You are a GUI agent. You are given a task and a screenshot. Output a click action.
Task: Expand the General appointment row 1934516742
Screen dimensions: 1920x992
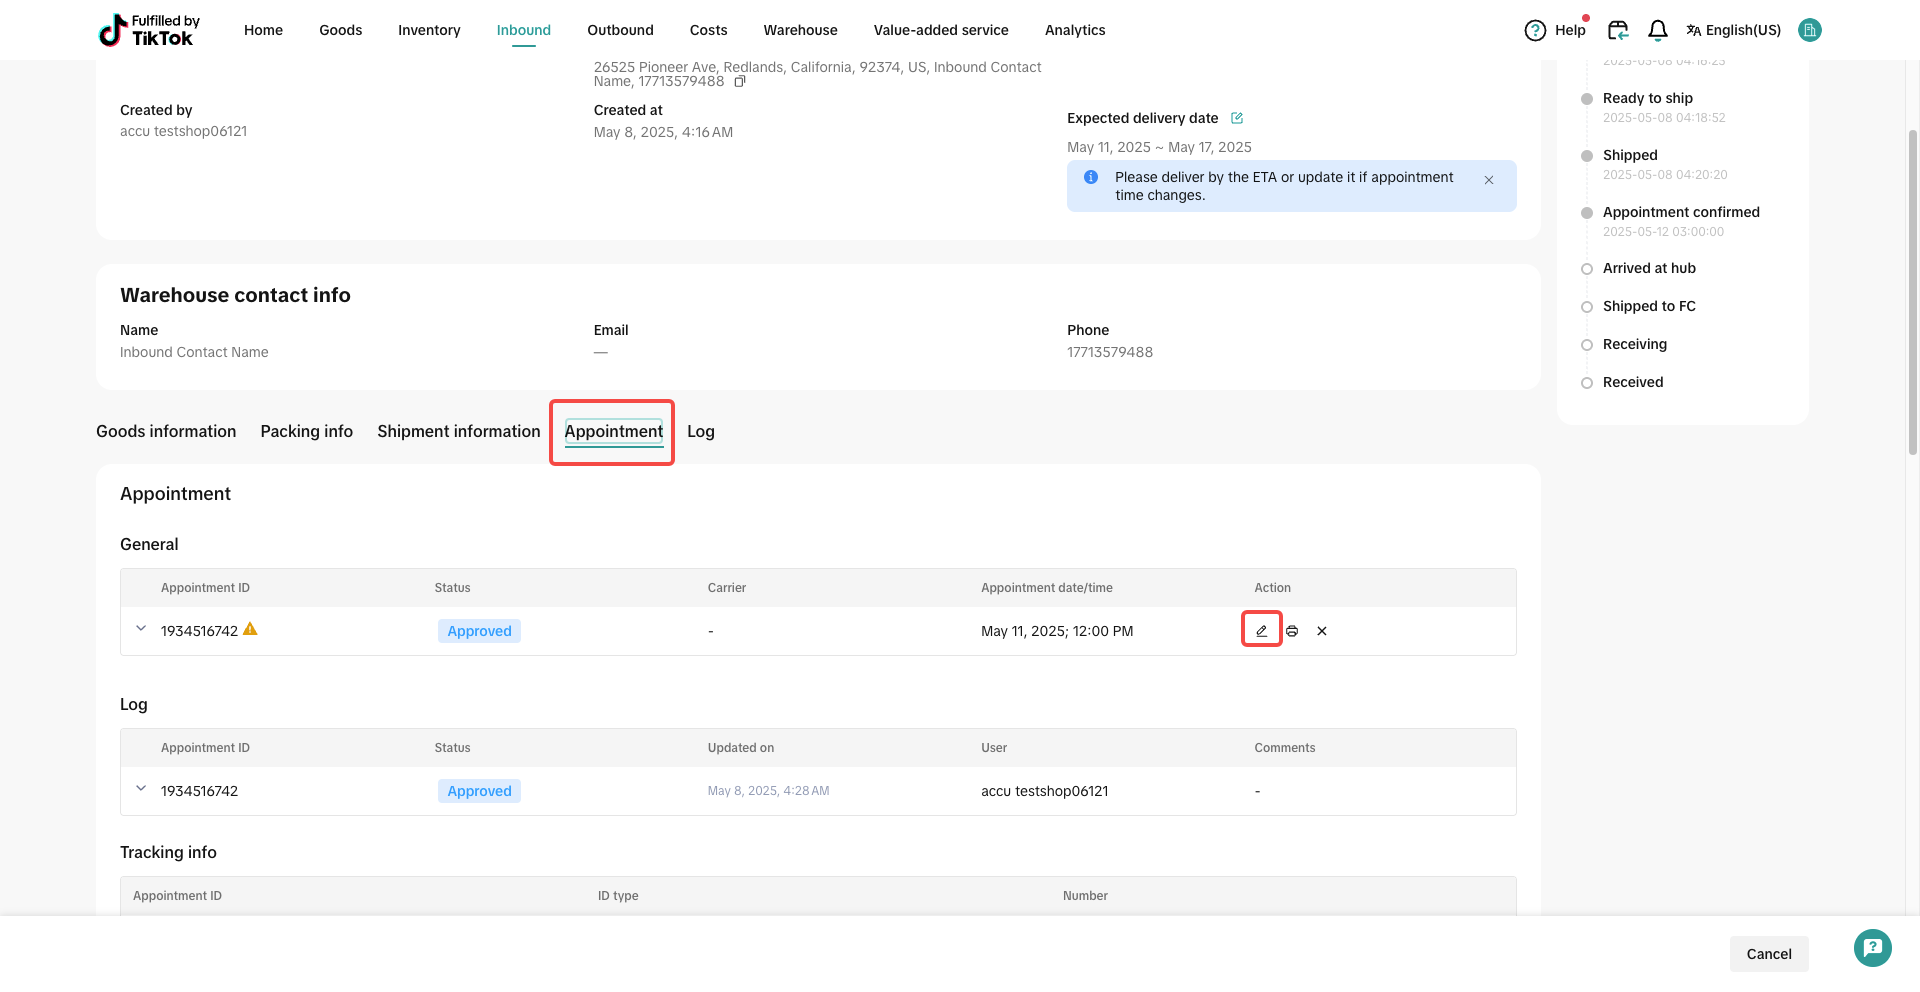(x=141, y=629)
